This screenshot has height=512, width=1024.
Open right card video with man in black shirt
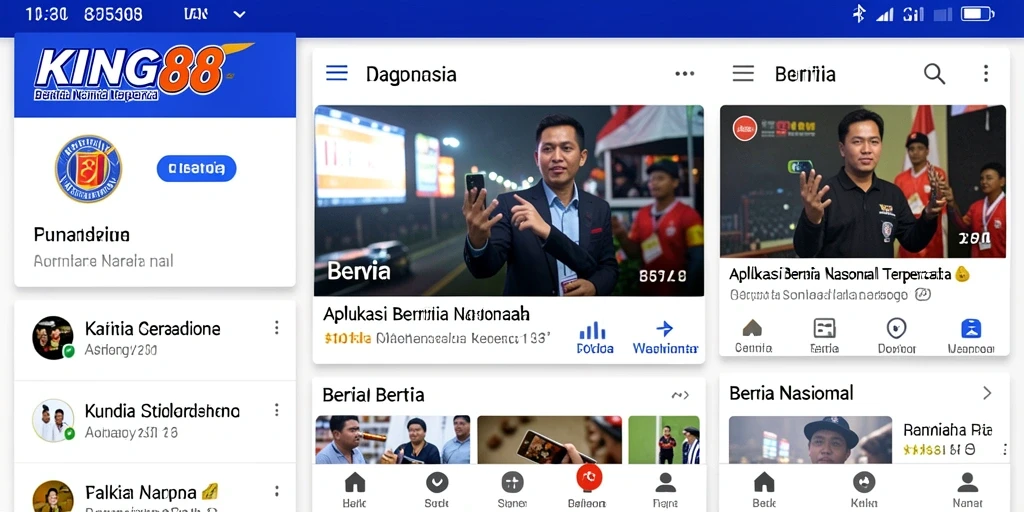pyautogui.click(x=863, y=181)
